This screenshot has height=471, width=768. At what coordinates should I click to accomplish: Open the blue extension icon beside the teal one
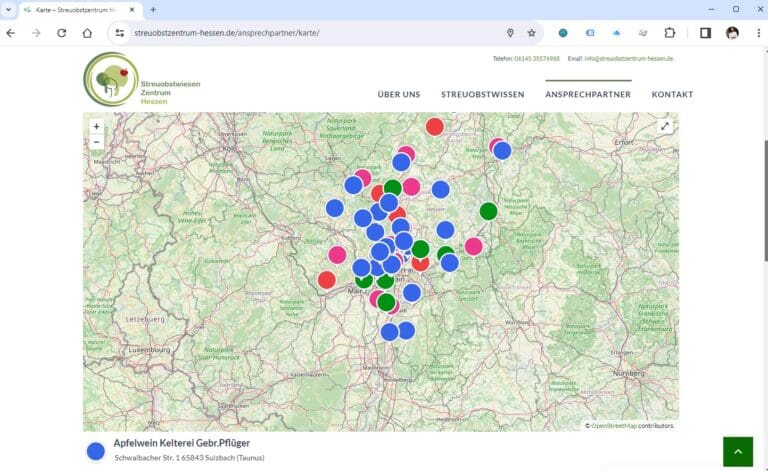(x=590, y=33)
